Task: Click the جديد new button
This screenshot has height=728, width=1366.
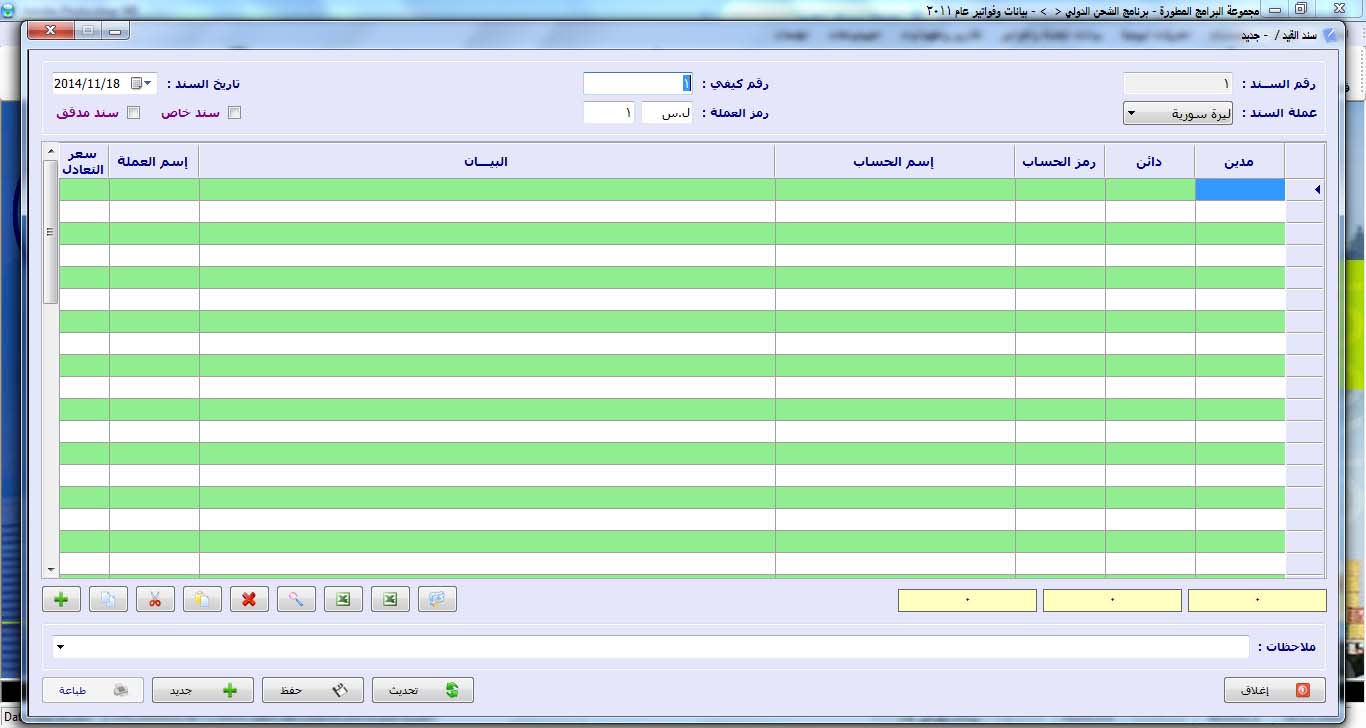Action: (x=202, y=690)
